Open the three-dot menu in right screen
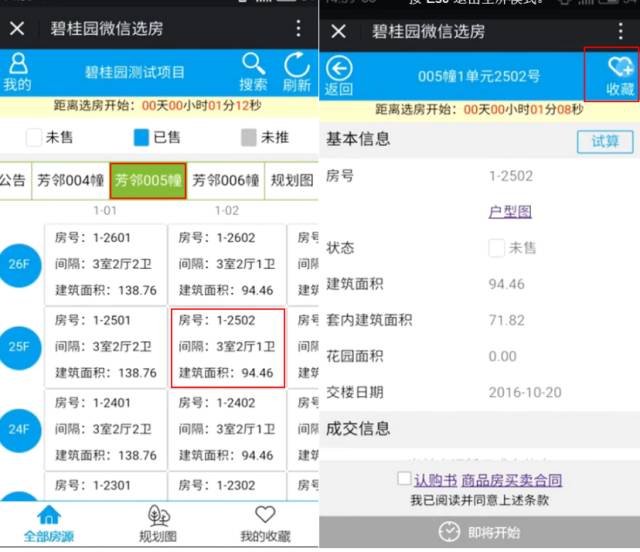The image size is (640, 552). pos(620,31)
